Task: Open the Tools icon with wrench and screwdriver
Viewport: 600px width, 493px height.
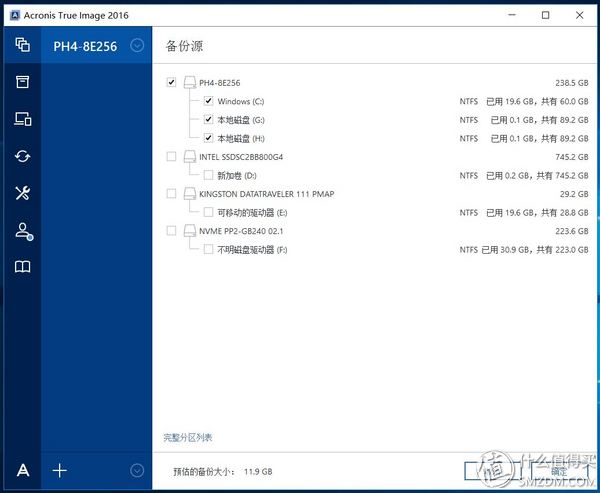Action: click(x=23, y=193)
